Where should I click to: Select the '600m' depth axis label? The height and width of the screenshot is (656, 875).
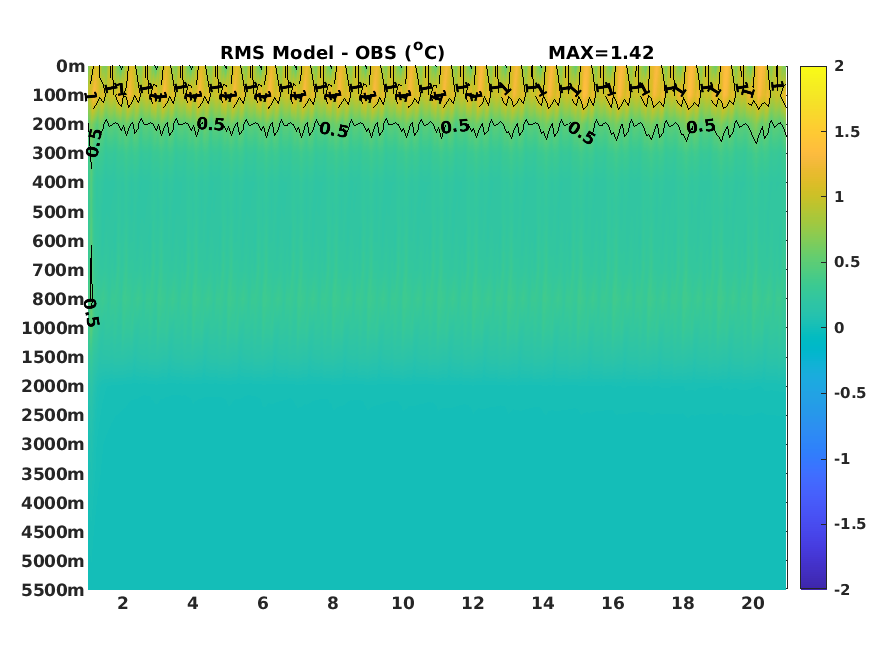[x=58, y=241]
